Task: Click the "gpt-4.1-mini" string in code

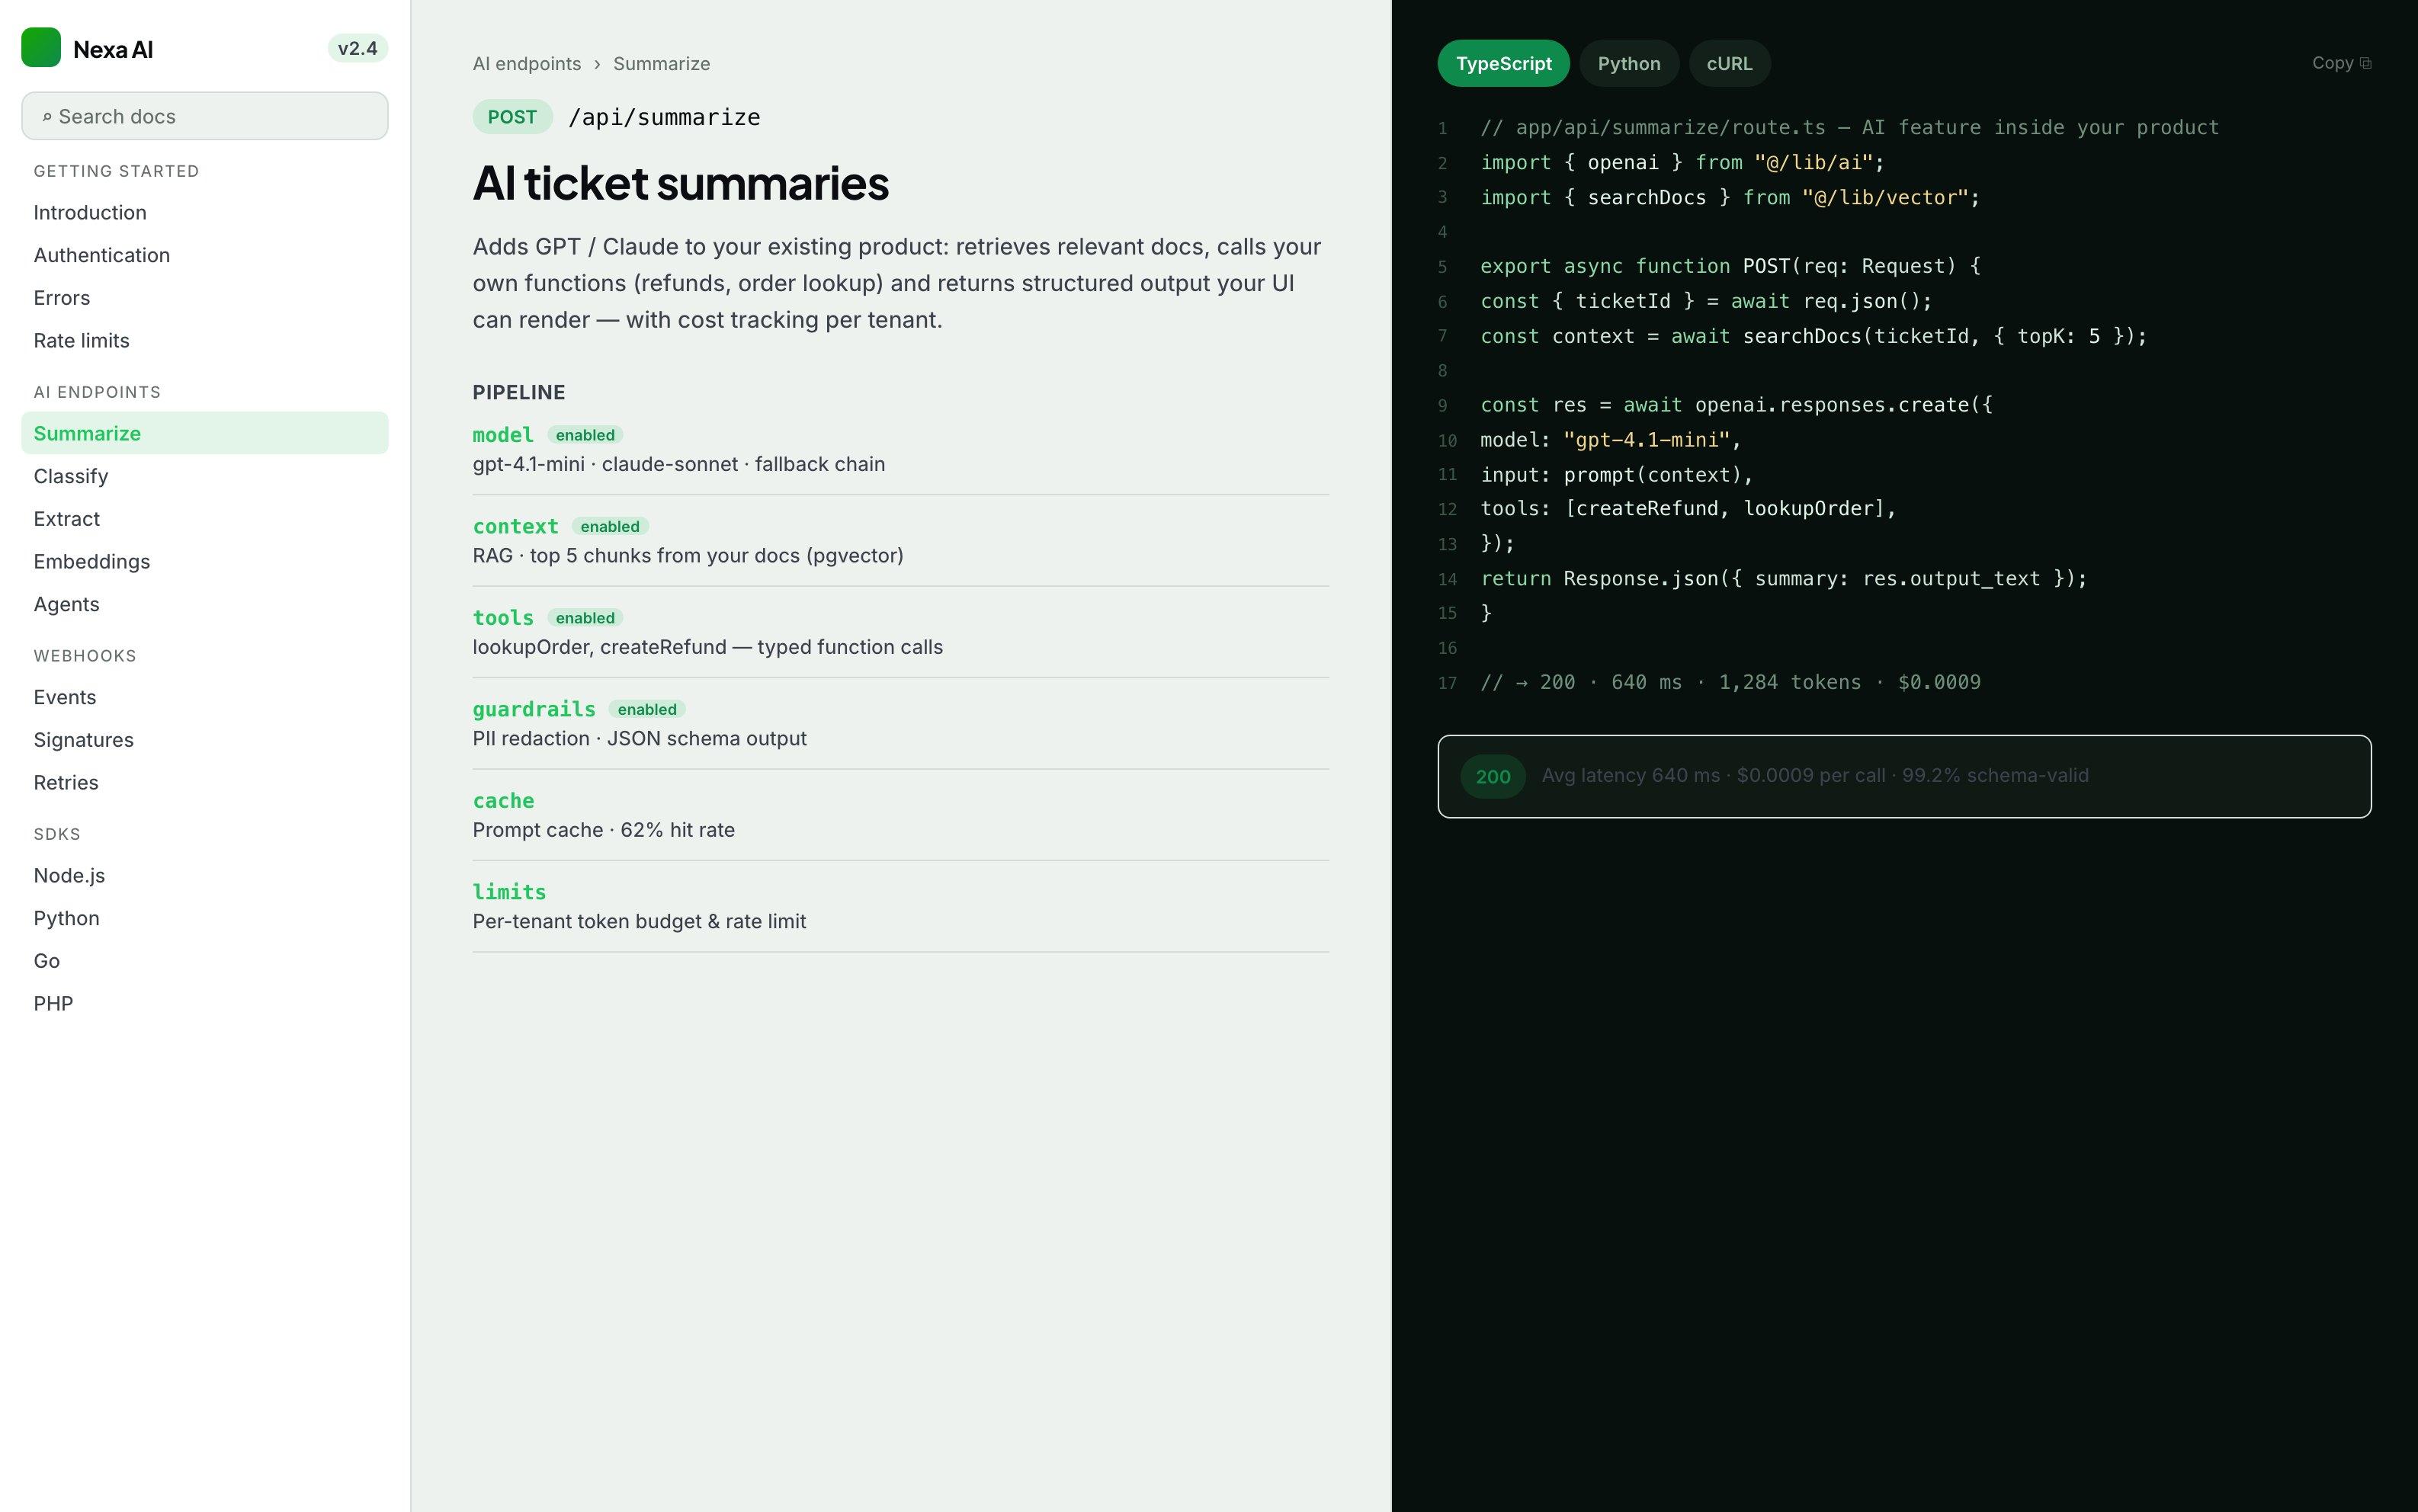Action: [x=1646, y=440]
